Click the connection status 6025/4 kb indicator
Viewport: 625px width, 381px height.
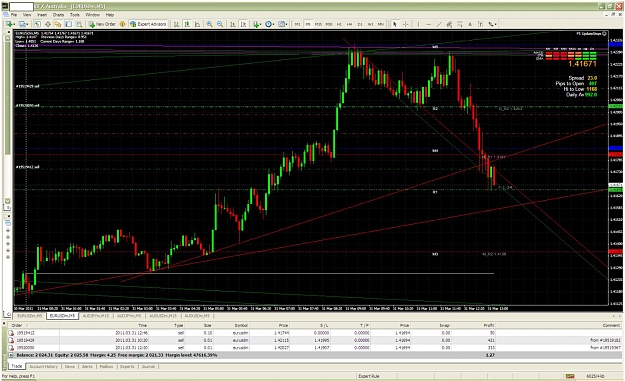pyautogui.click(x=595, y=376)
